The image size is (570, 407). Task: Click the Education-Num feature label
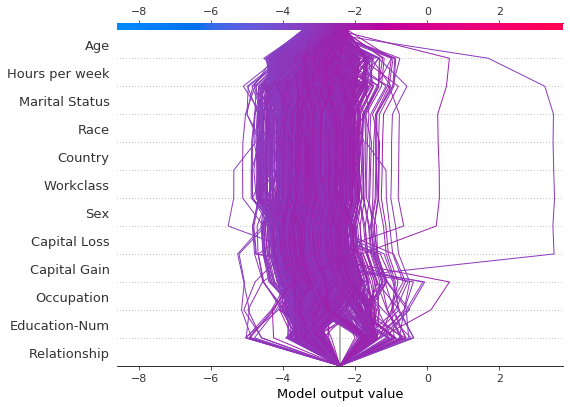tap(59, 326)
